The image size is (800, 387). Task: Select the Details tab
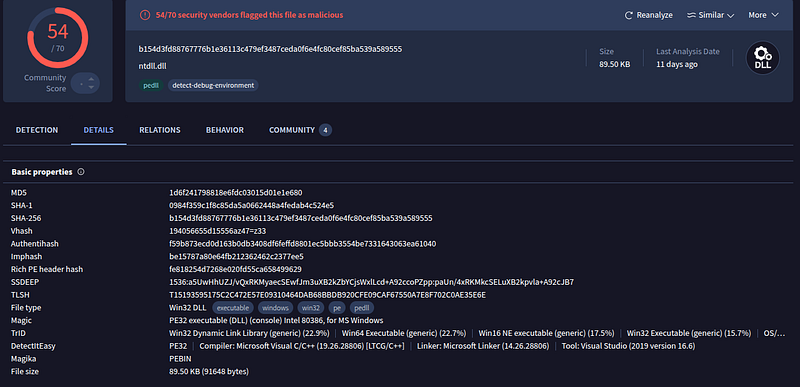tap(98, 130)
